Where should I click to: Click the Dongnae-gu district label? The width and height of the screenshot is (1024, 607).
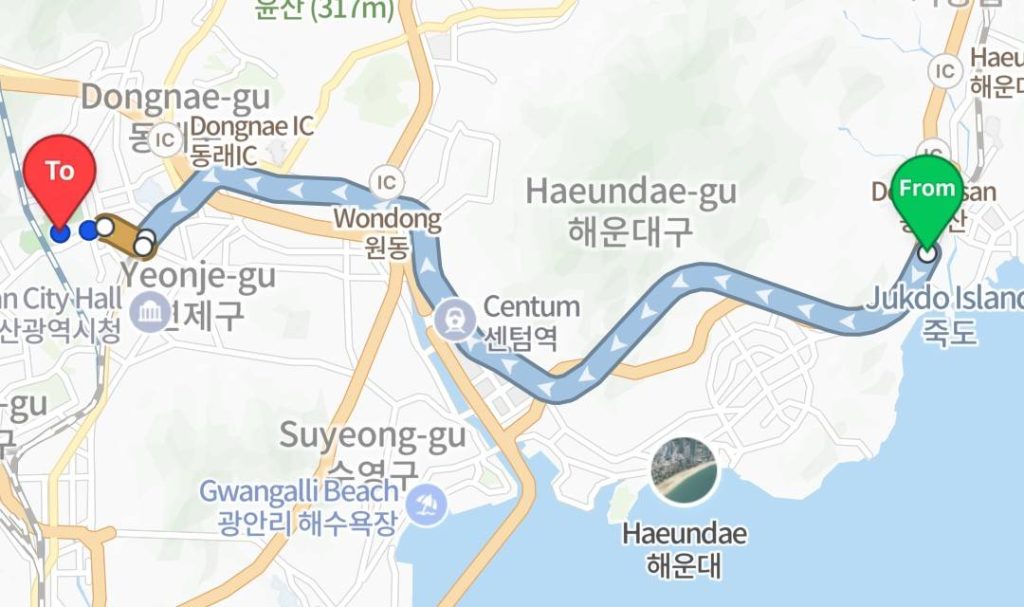(175, 97)
